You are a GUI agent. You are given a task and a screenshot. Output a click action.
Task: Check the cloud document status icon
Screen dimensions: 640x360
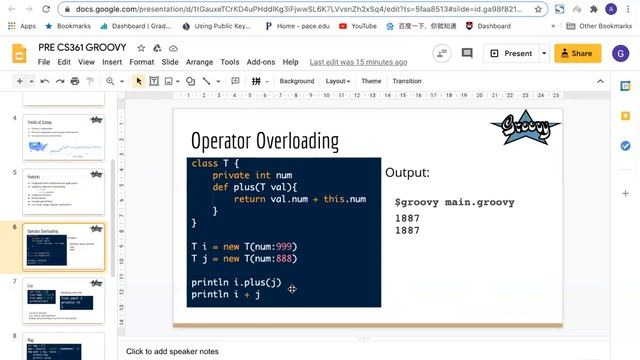click(x=173, y=48)
